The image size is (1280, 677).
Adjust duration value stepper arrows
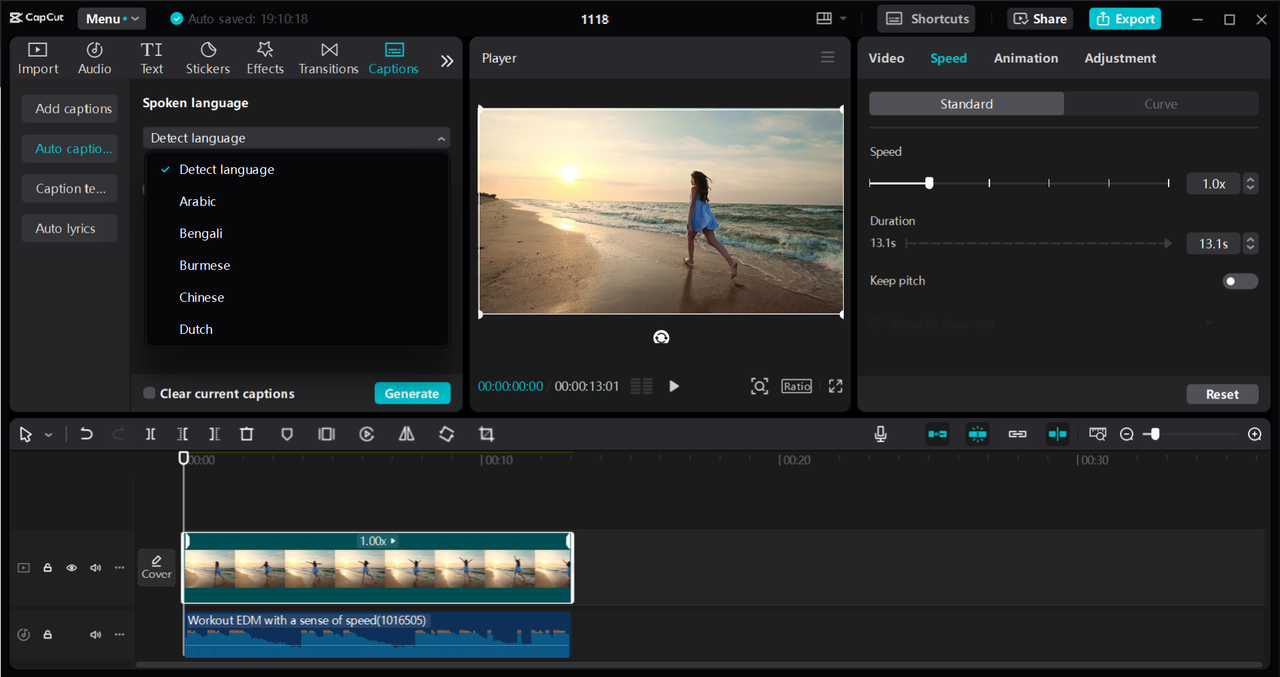[x=1250, y=244]
